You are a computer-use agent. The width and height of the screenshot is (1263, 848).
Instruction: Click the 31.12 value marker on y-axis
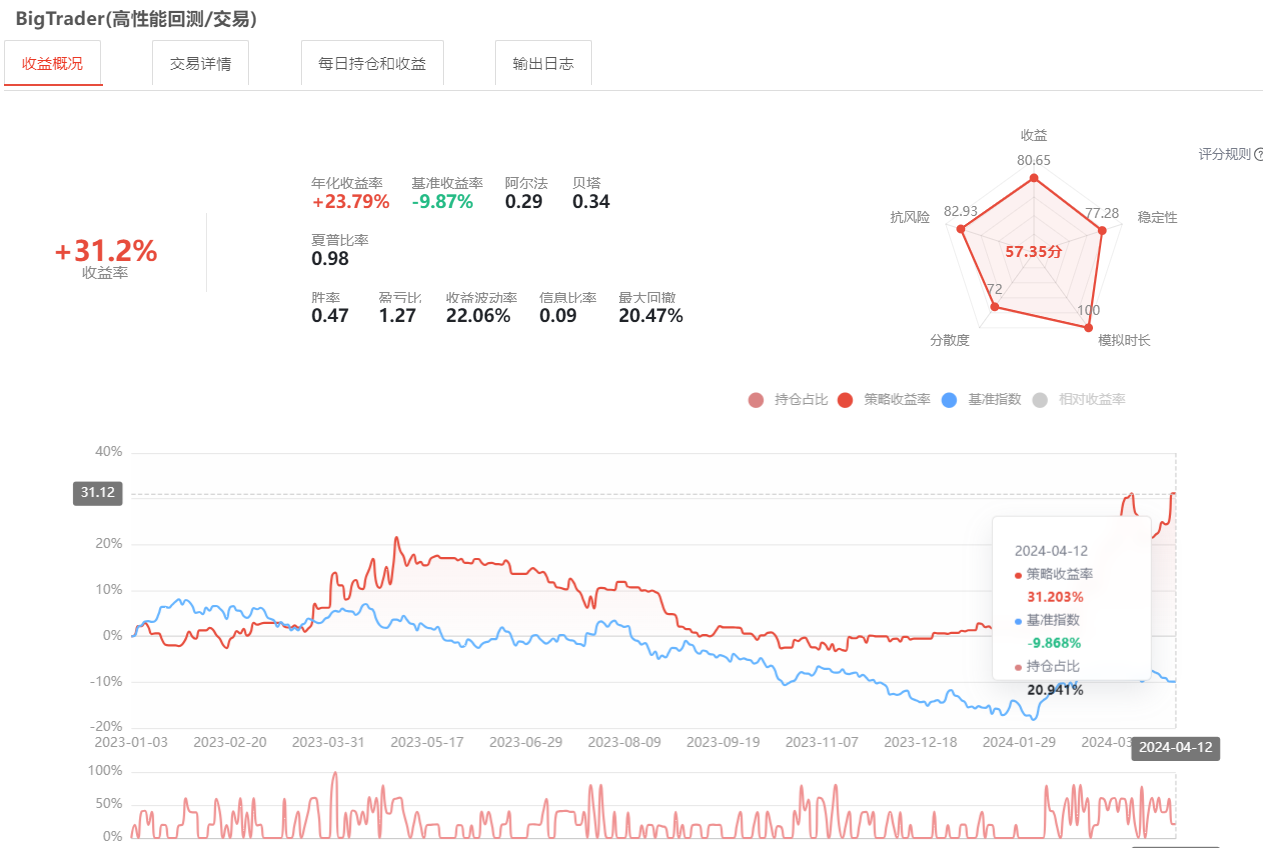(98, 493)
